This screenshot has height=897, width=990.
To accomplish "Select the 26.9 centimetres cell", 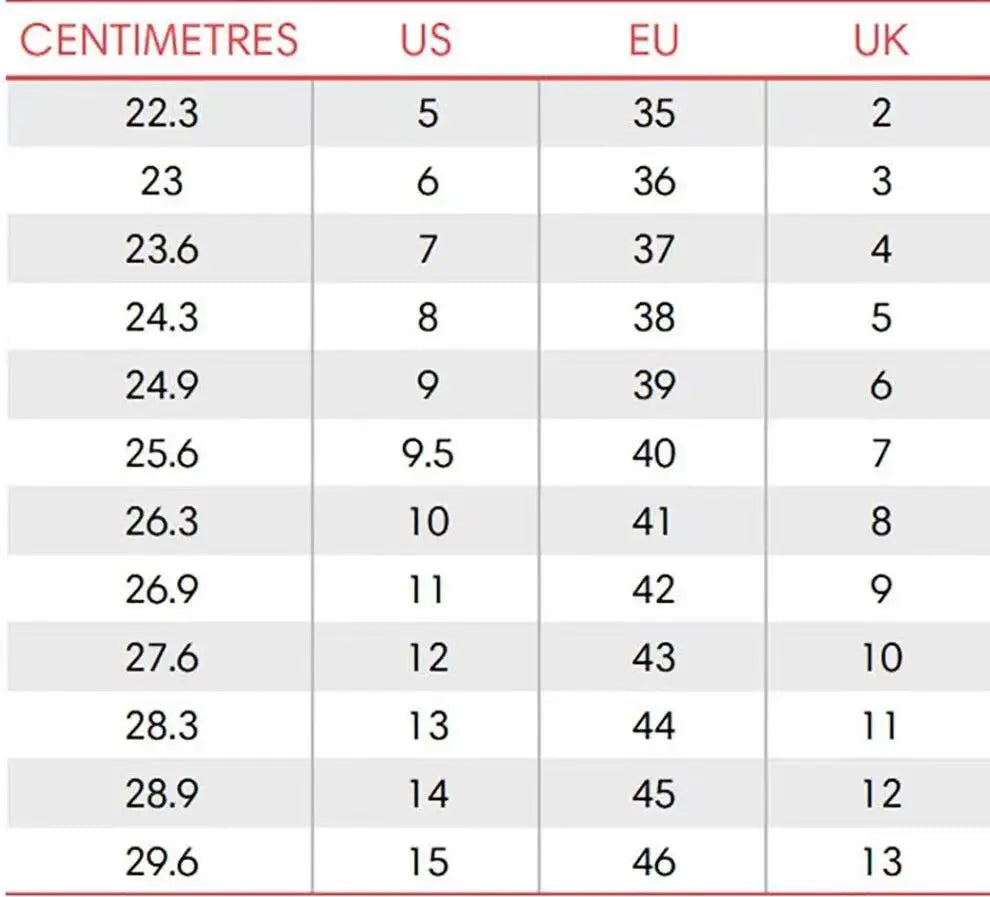I will 162,590.
